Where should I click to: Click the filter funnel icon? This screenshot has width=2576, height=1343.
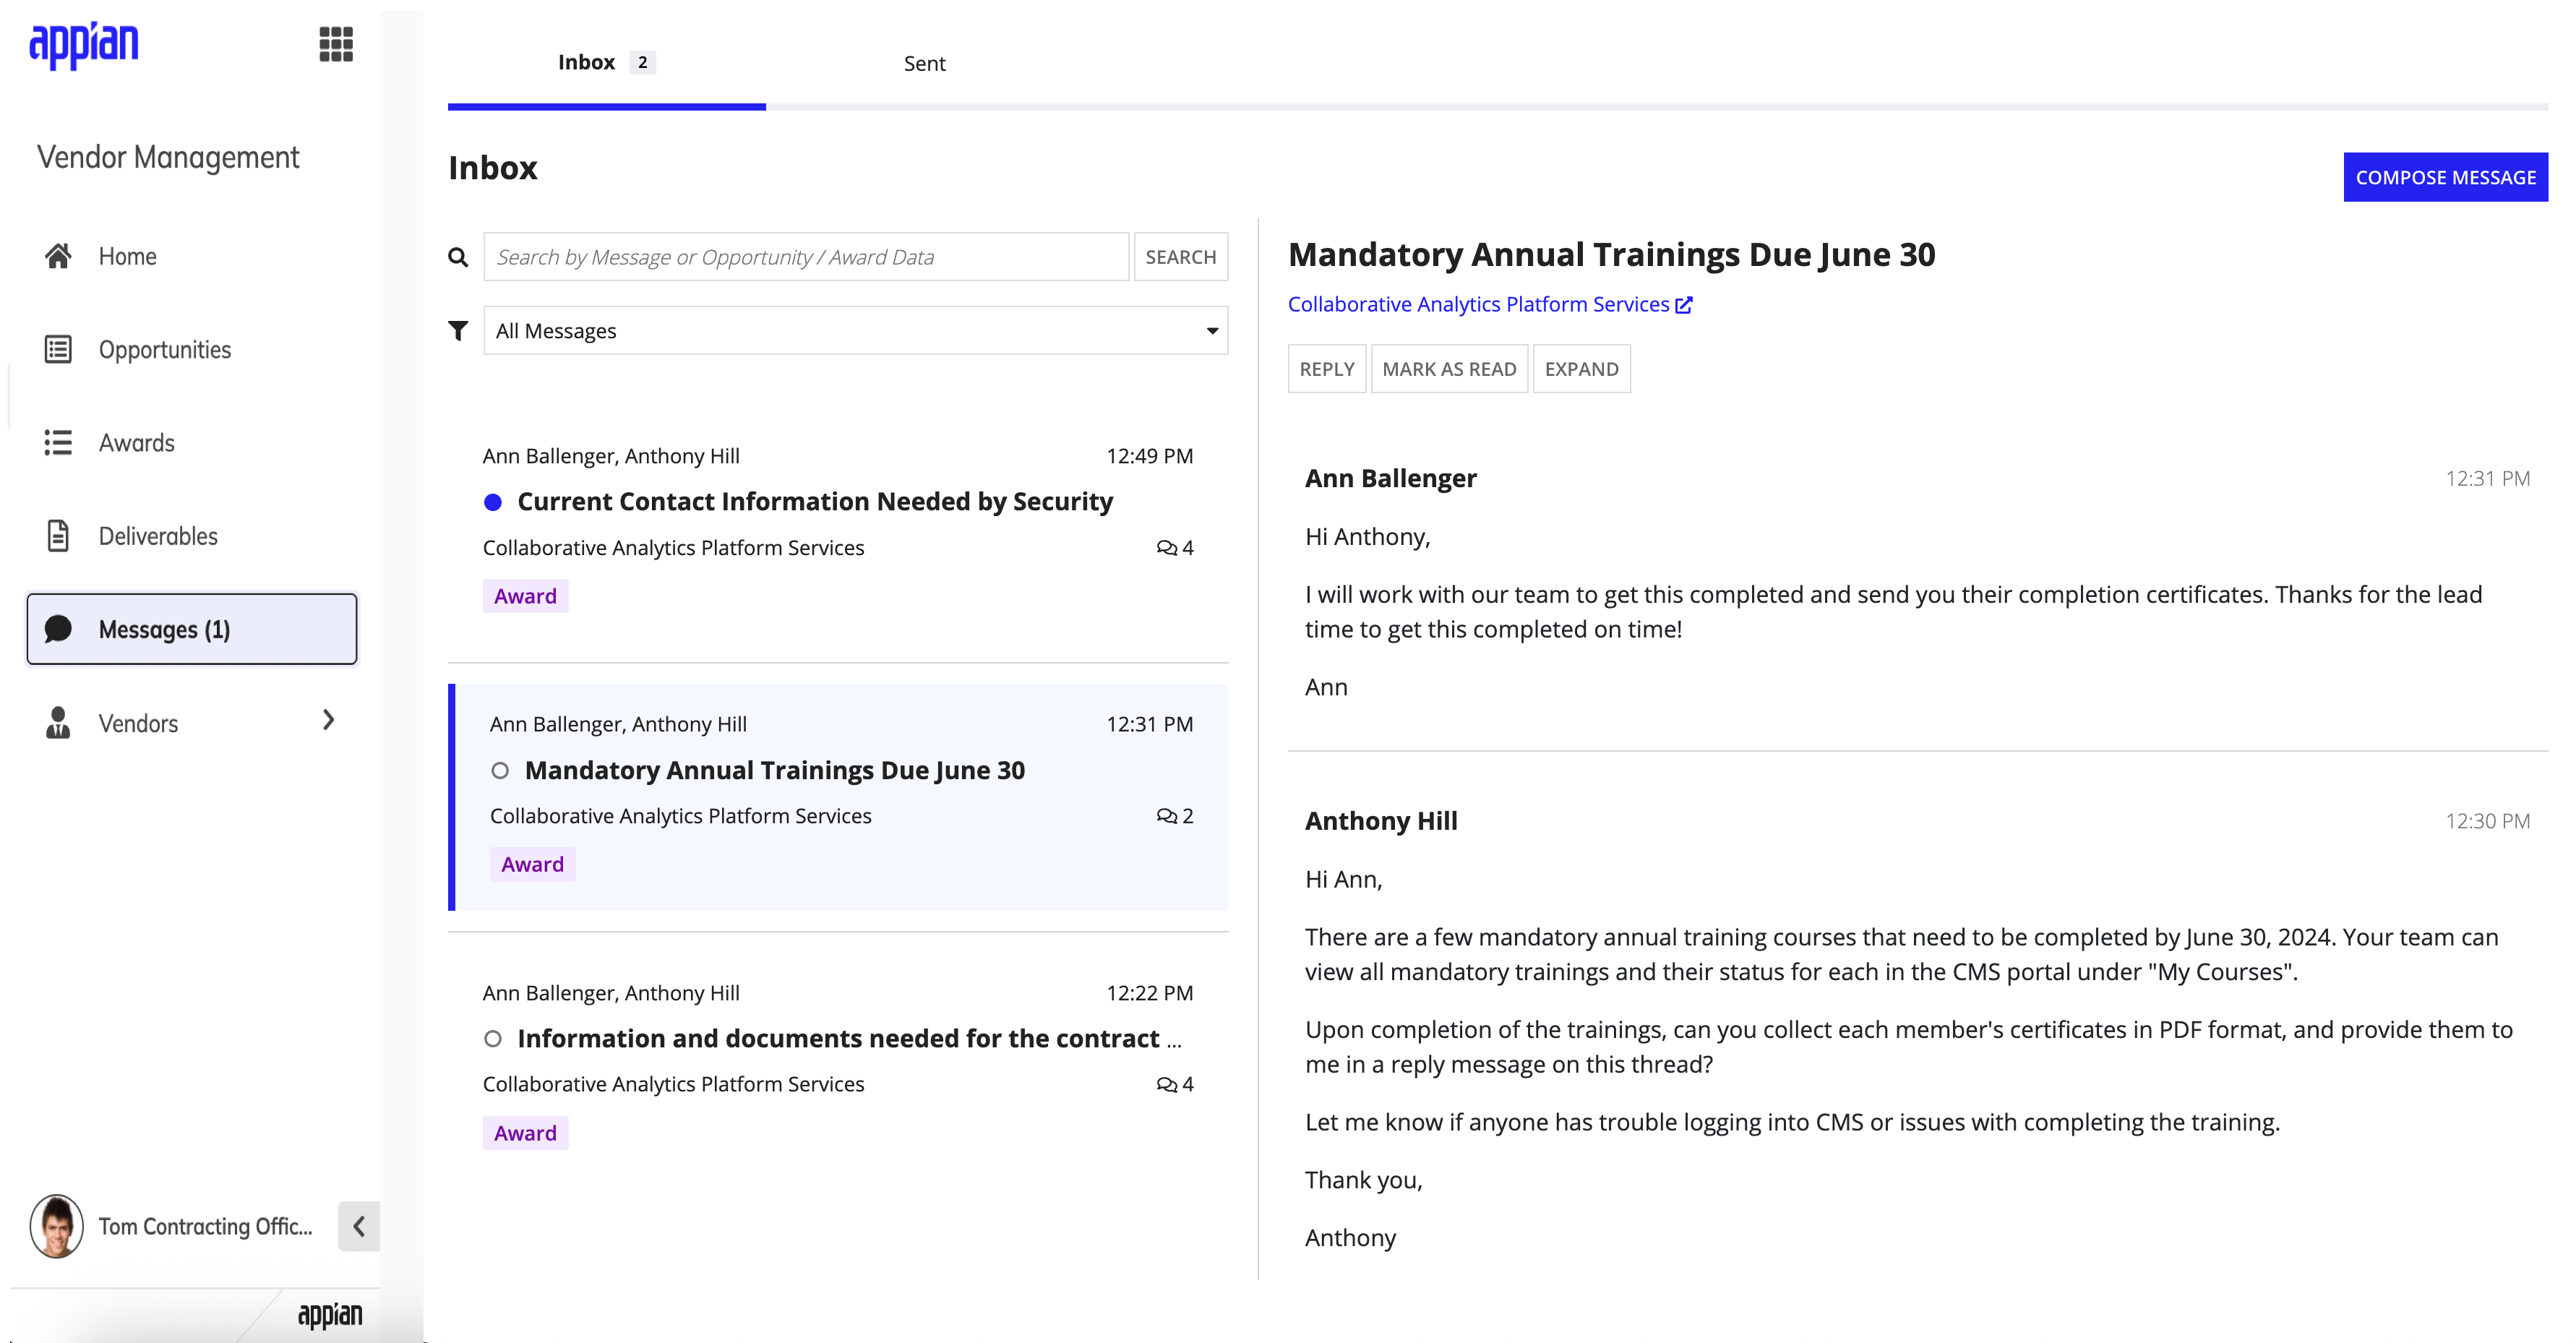coord(458,330)
